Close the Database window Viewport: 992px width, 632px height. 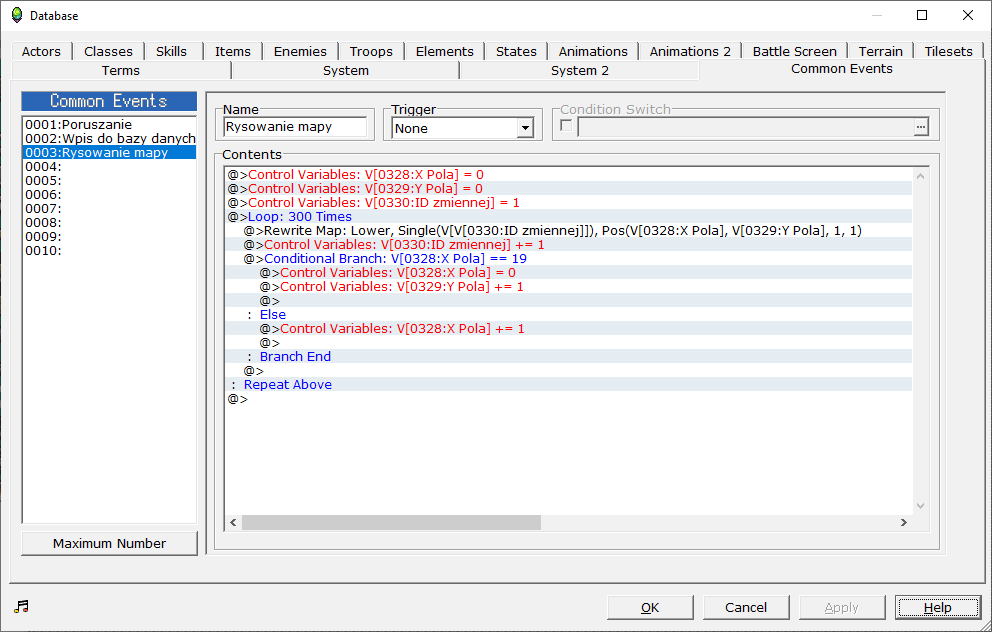pos(967,15)
